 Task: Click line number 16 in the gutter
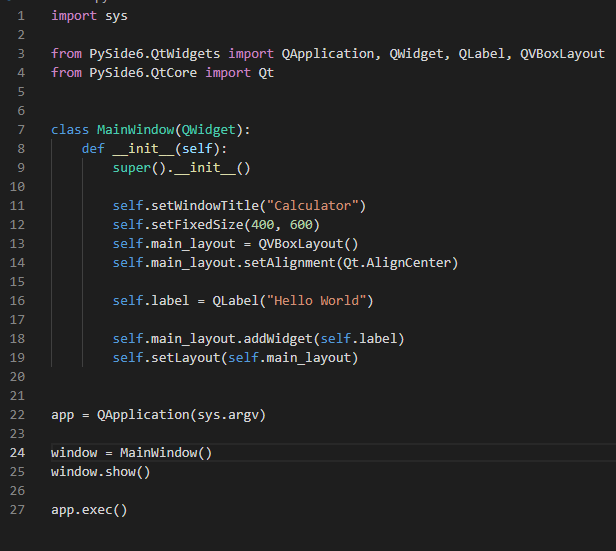[18, 301]
